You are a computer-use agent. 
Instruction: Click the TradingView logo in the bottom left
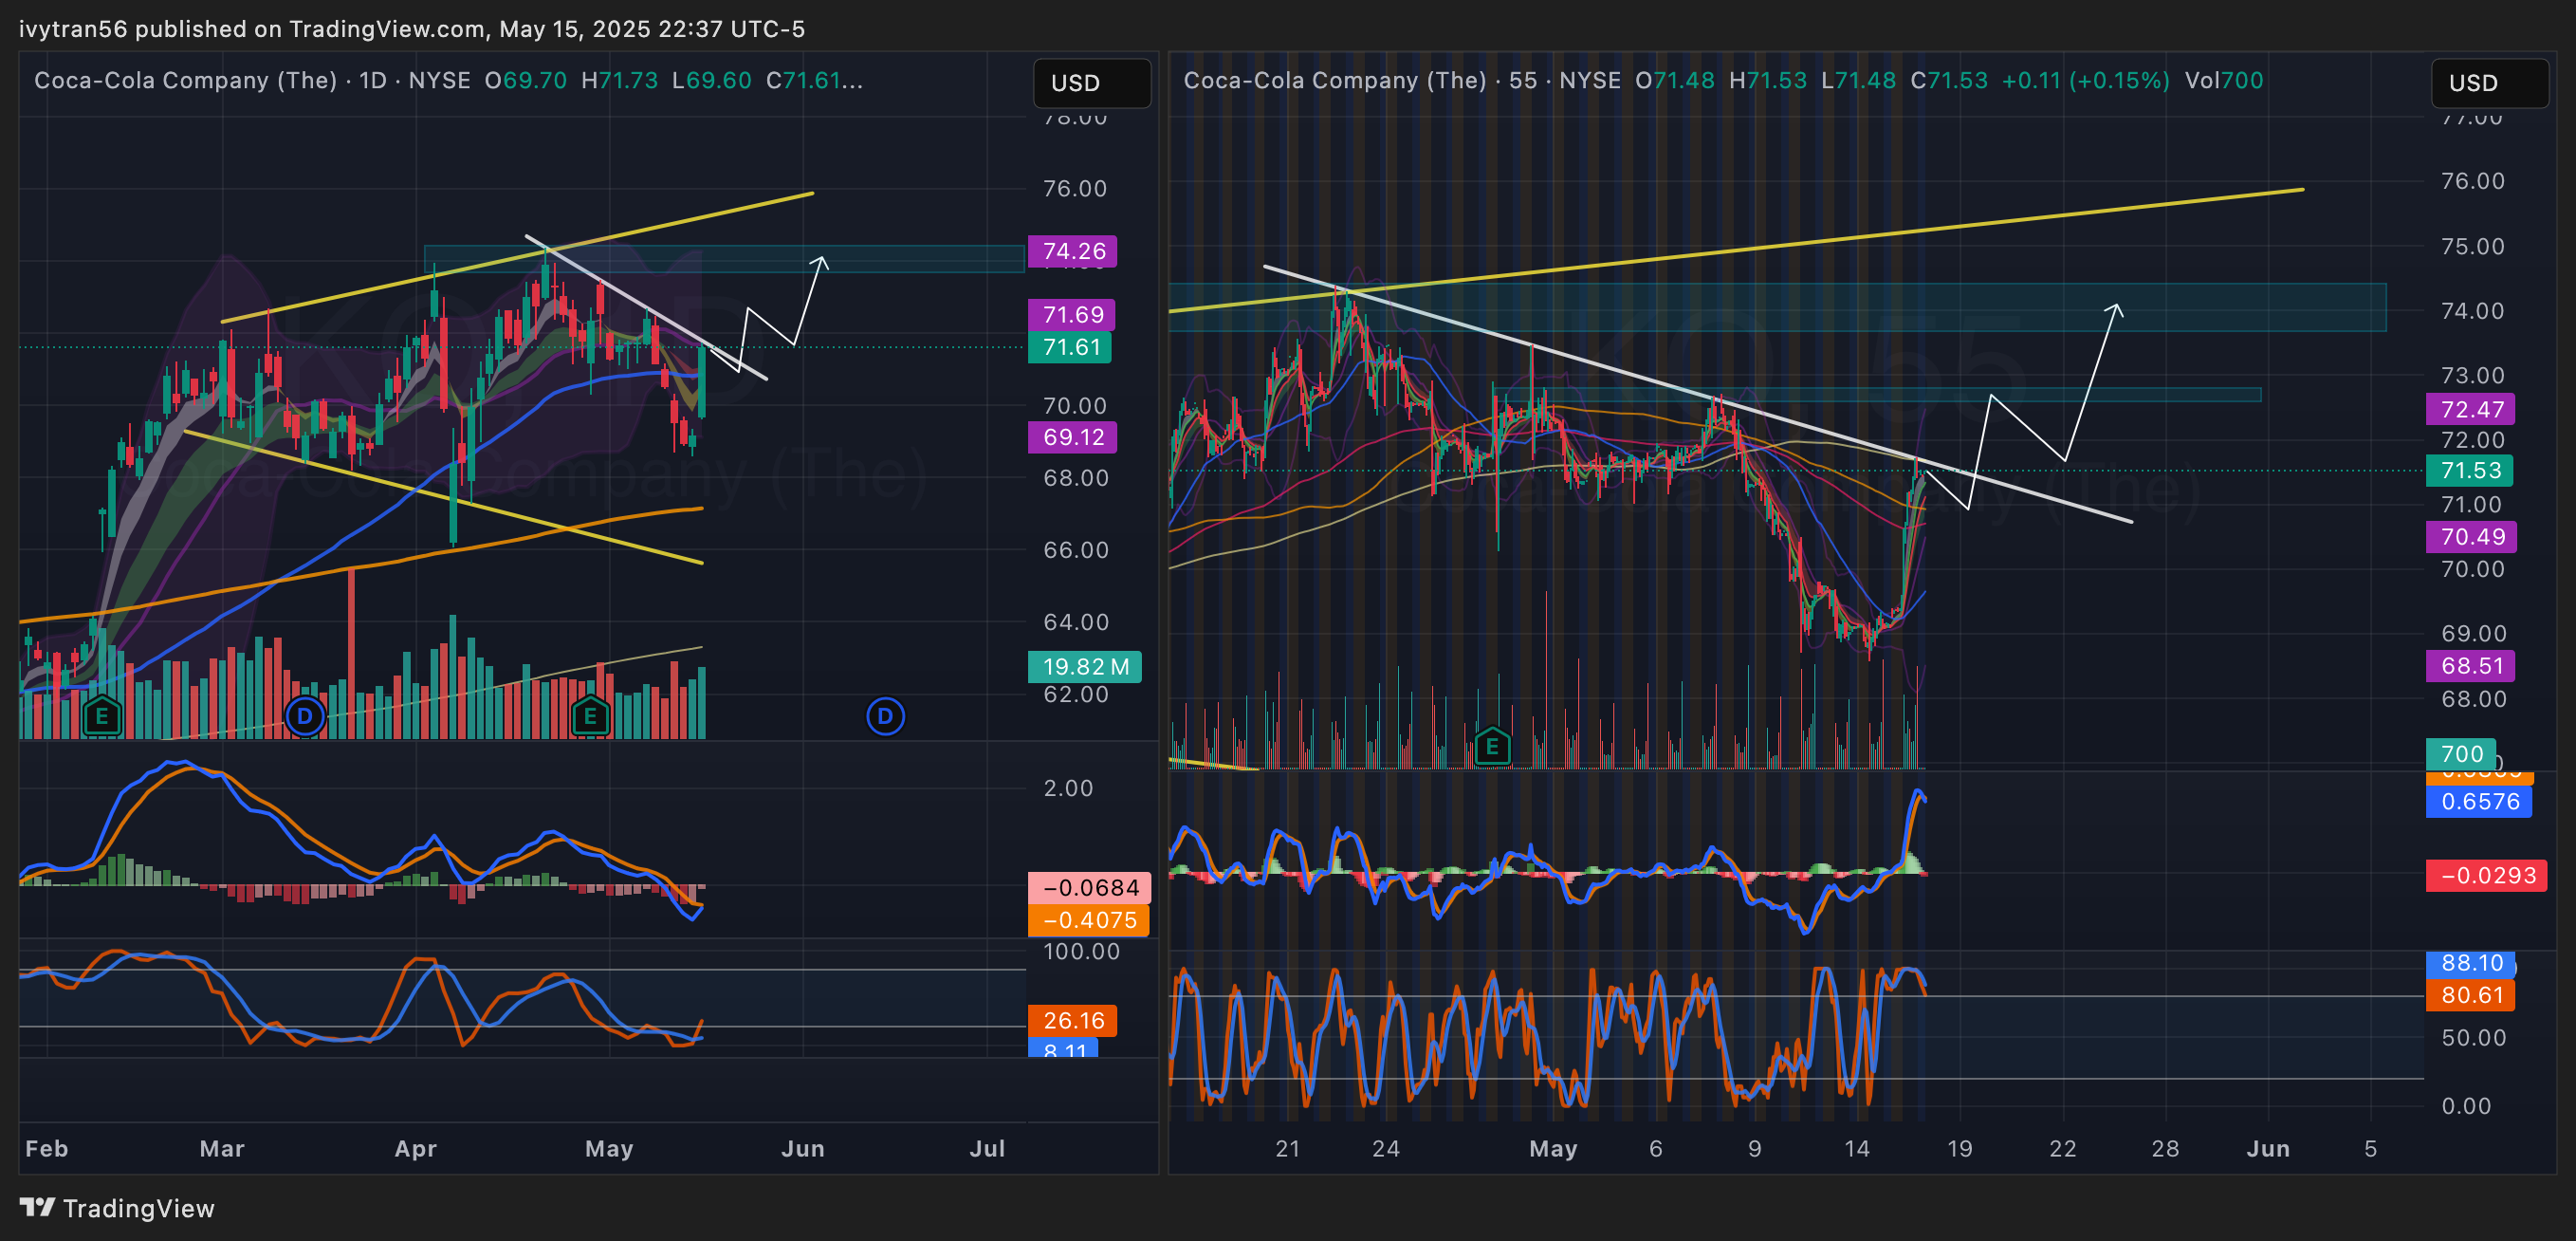click(x=117, y=1208)
